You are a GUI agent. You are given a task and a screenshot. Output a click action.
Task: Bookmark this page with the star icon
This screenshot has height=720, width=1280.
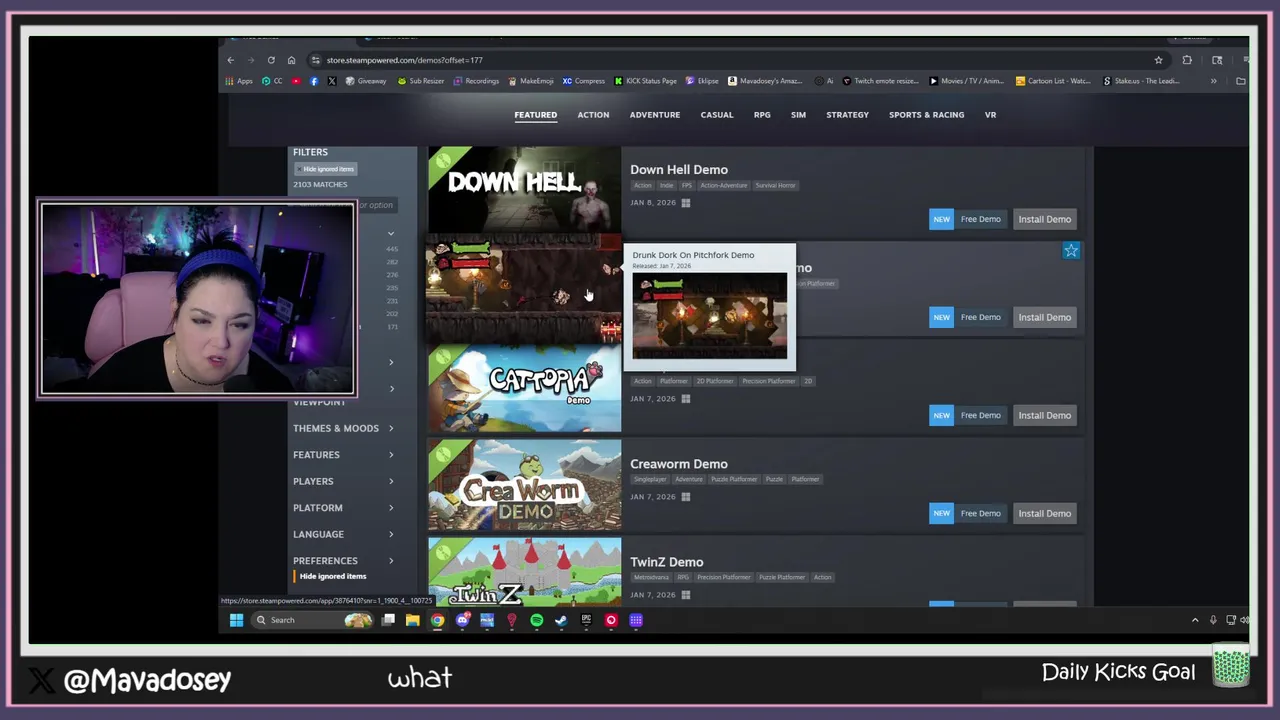[x=1158, y=60]
